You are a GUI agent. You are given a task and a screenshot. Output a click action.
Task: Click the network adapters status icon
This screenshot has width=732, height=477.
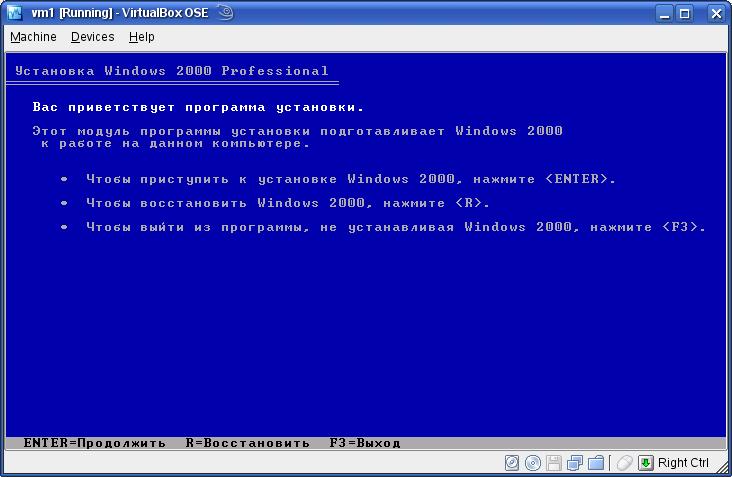(575, 463)
